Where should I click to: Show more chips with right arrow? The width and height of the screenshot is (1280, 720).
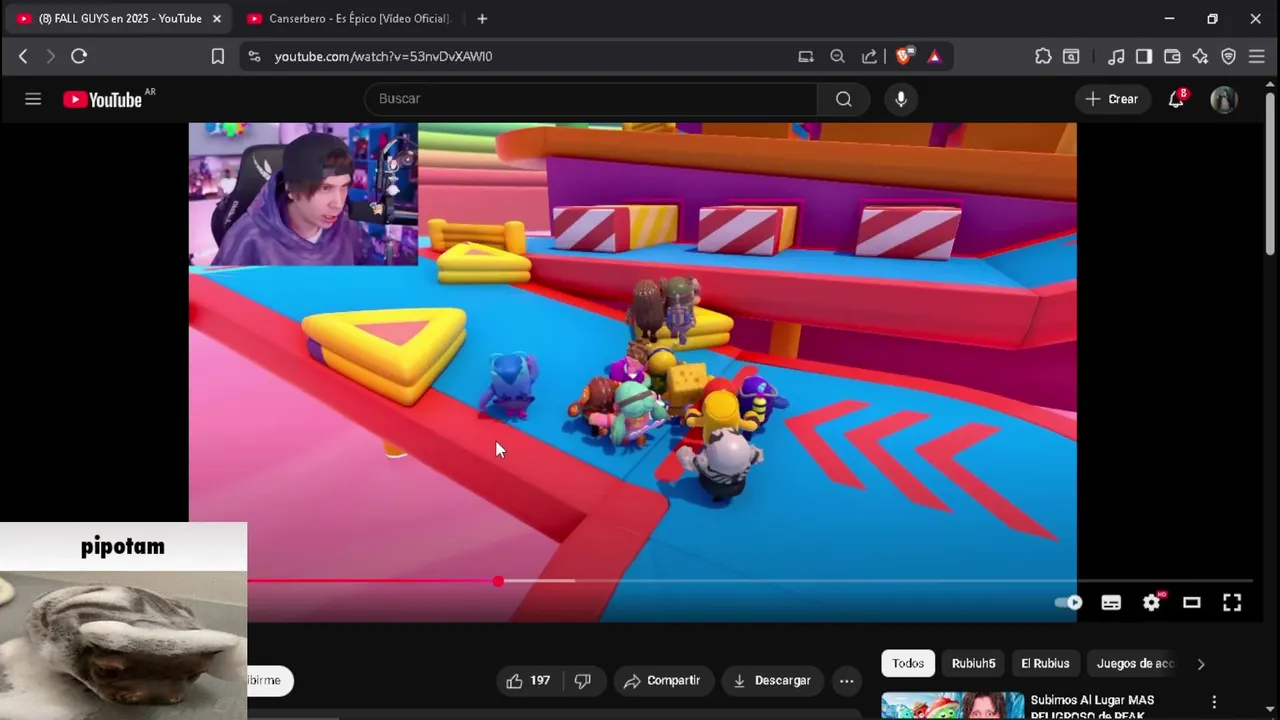coord(1201,663)
